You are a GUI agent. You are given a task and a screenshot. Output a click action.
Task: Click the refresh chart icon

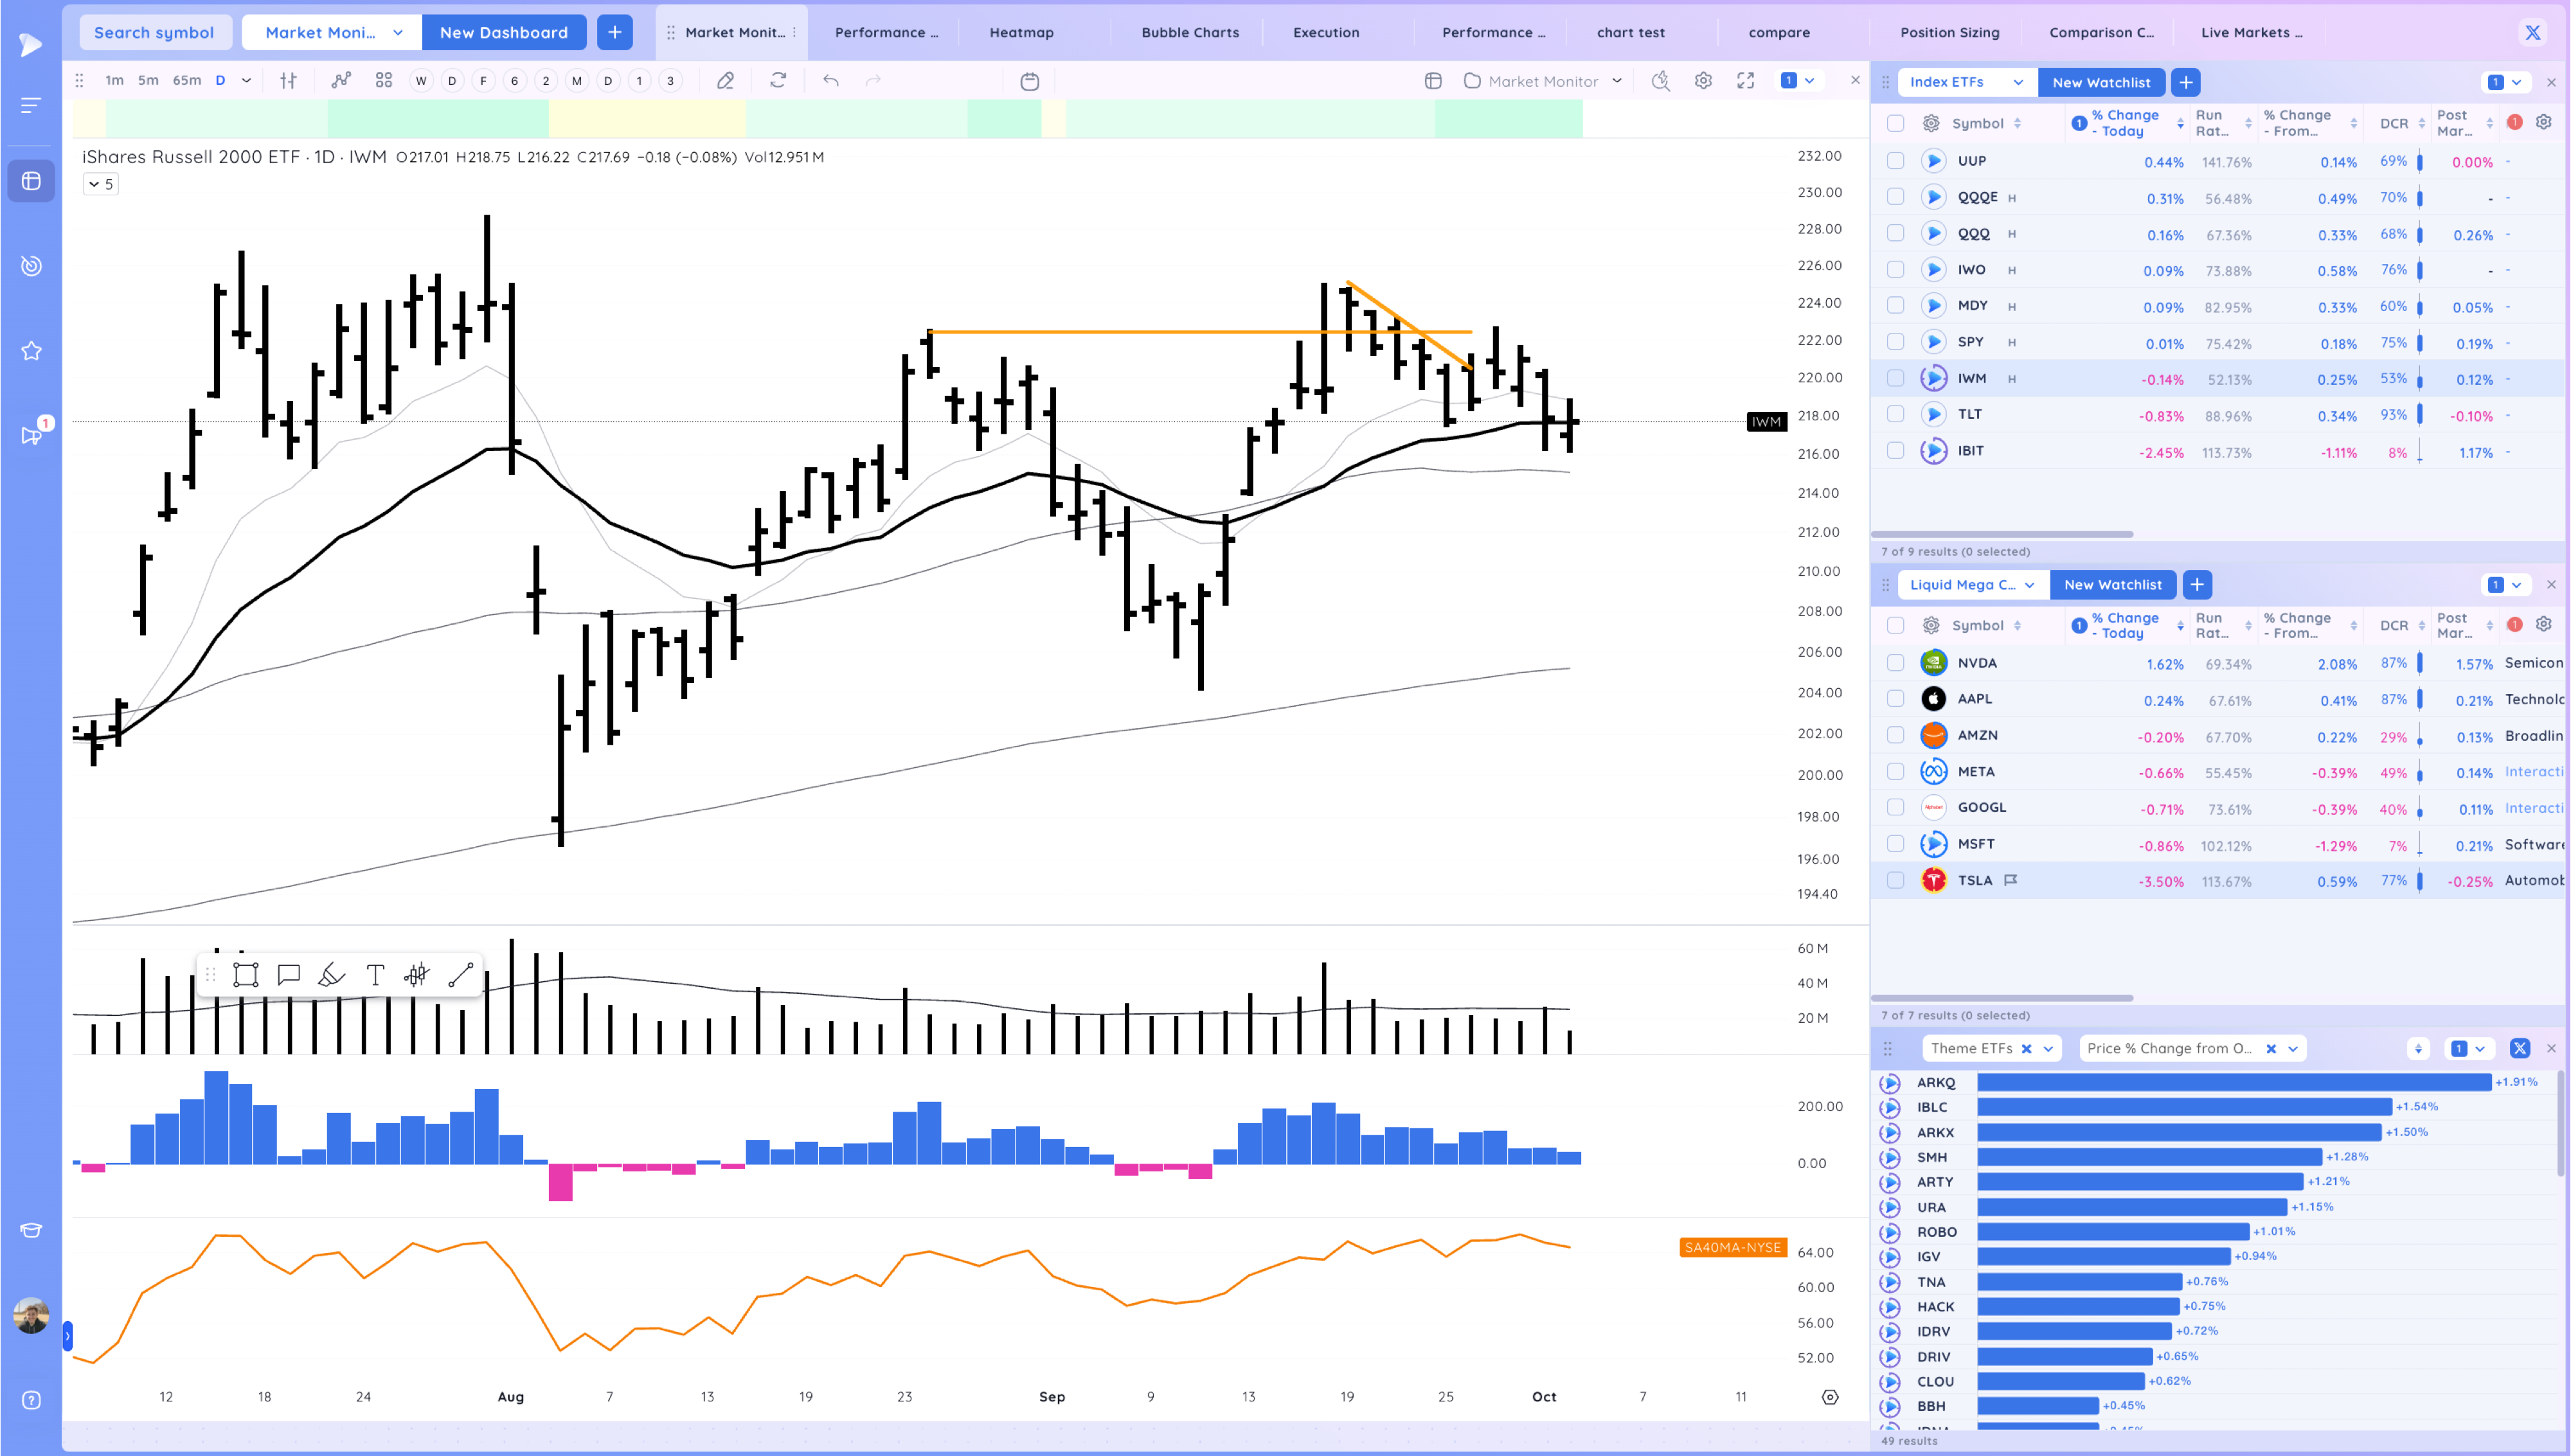(778, 81)
